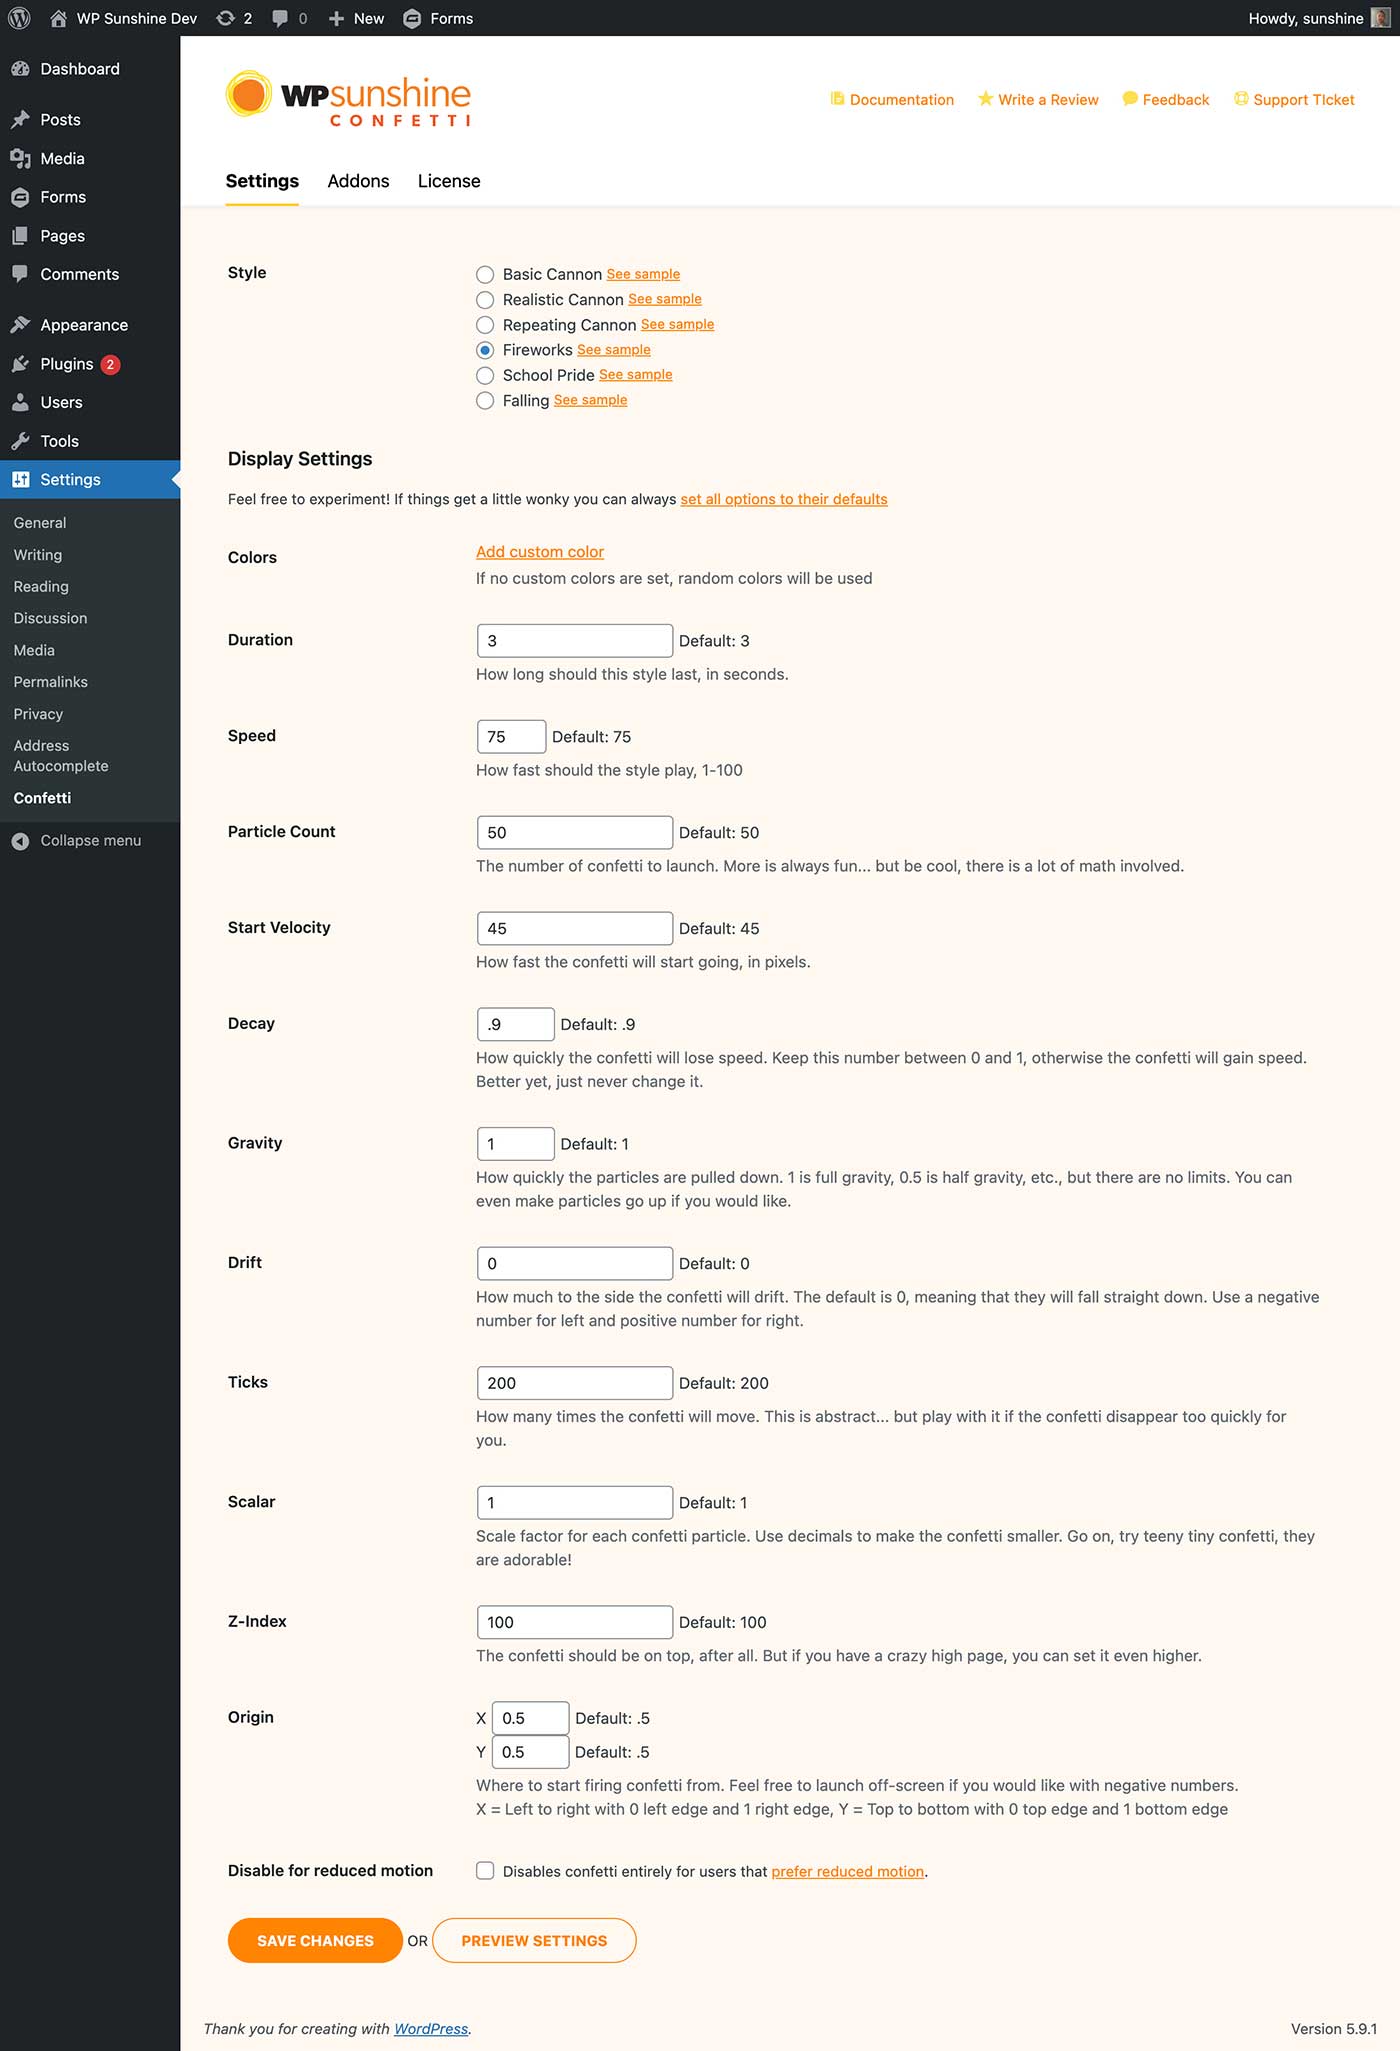The height and width of the screenshot is (2051, 1400).
Task: Click the Comments sidebar icon
Action: 20,274
